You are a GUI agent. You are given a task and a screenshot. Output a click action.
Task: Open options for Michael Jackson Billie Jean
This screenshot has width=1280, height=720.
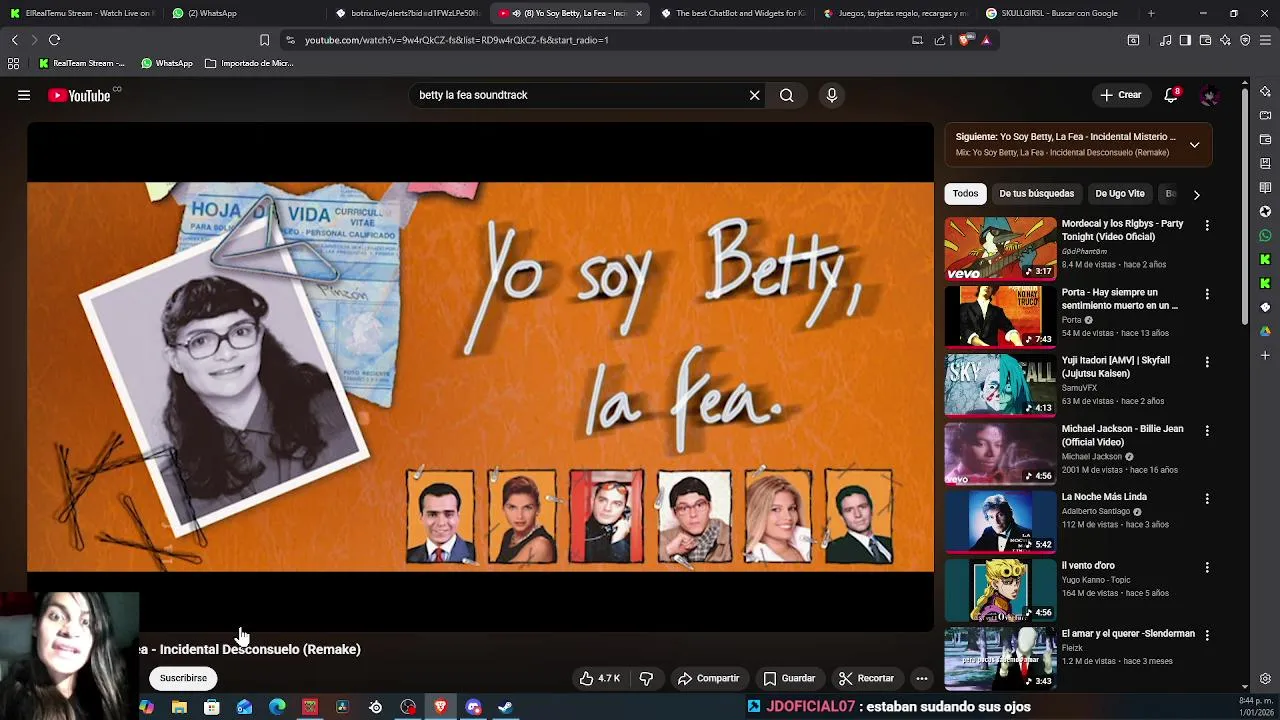pos(1207,430)
